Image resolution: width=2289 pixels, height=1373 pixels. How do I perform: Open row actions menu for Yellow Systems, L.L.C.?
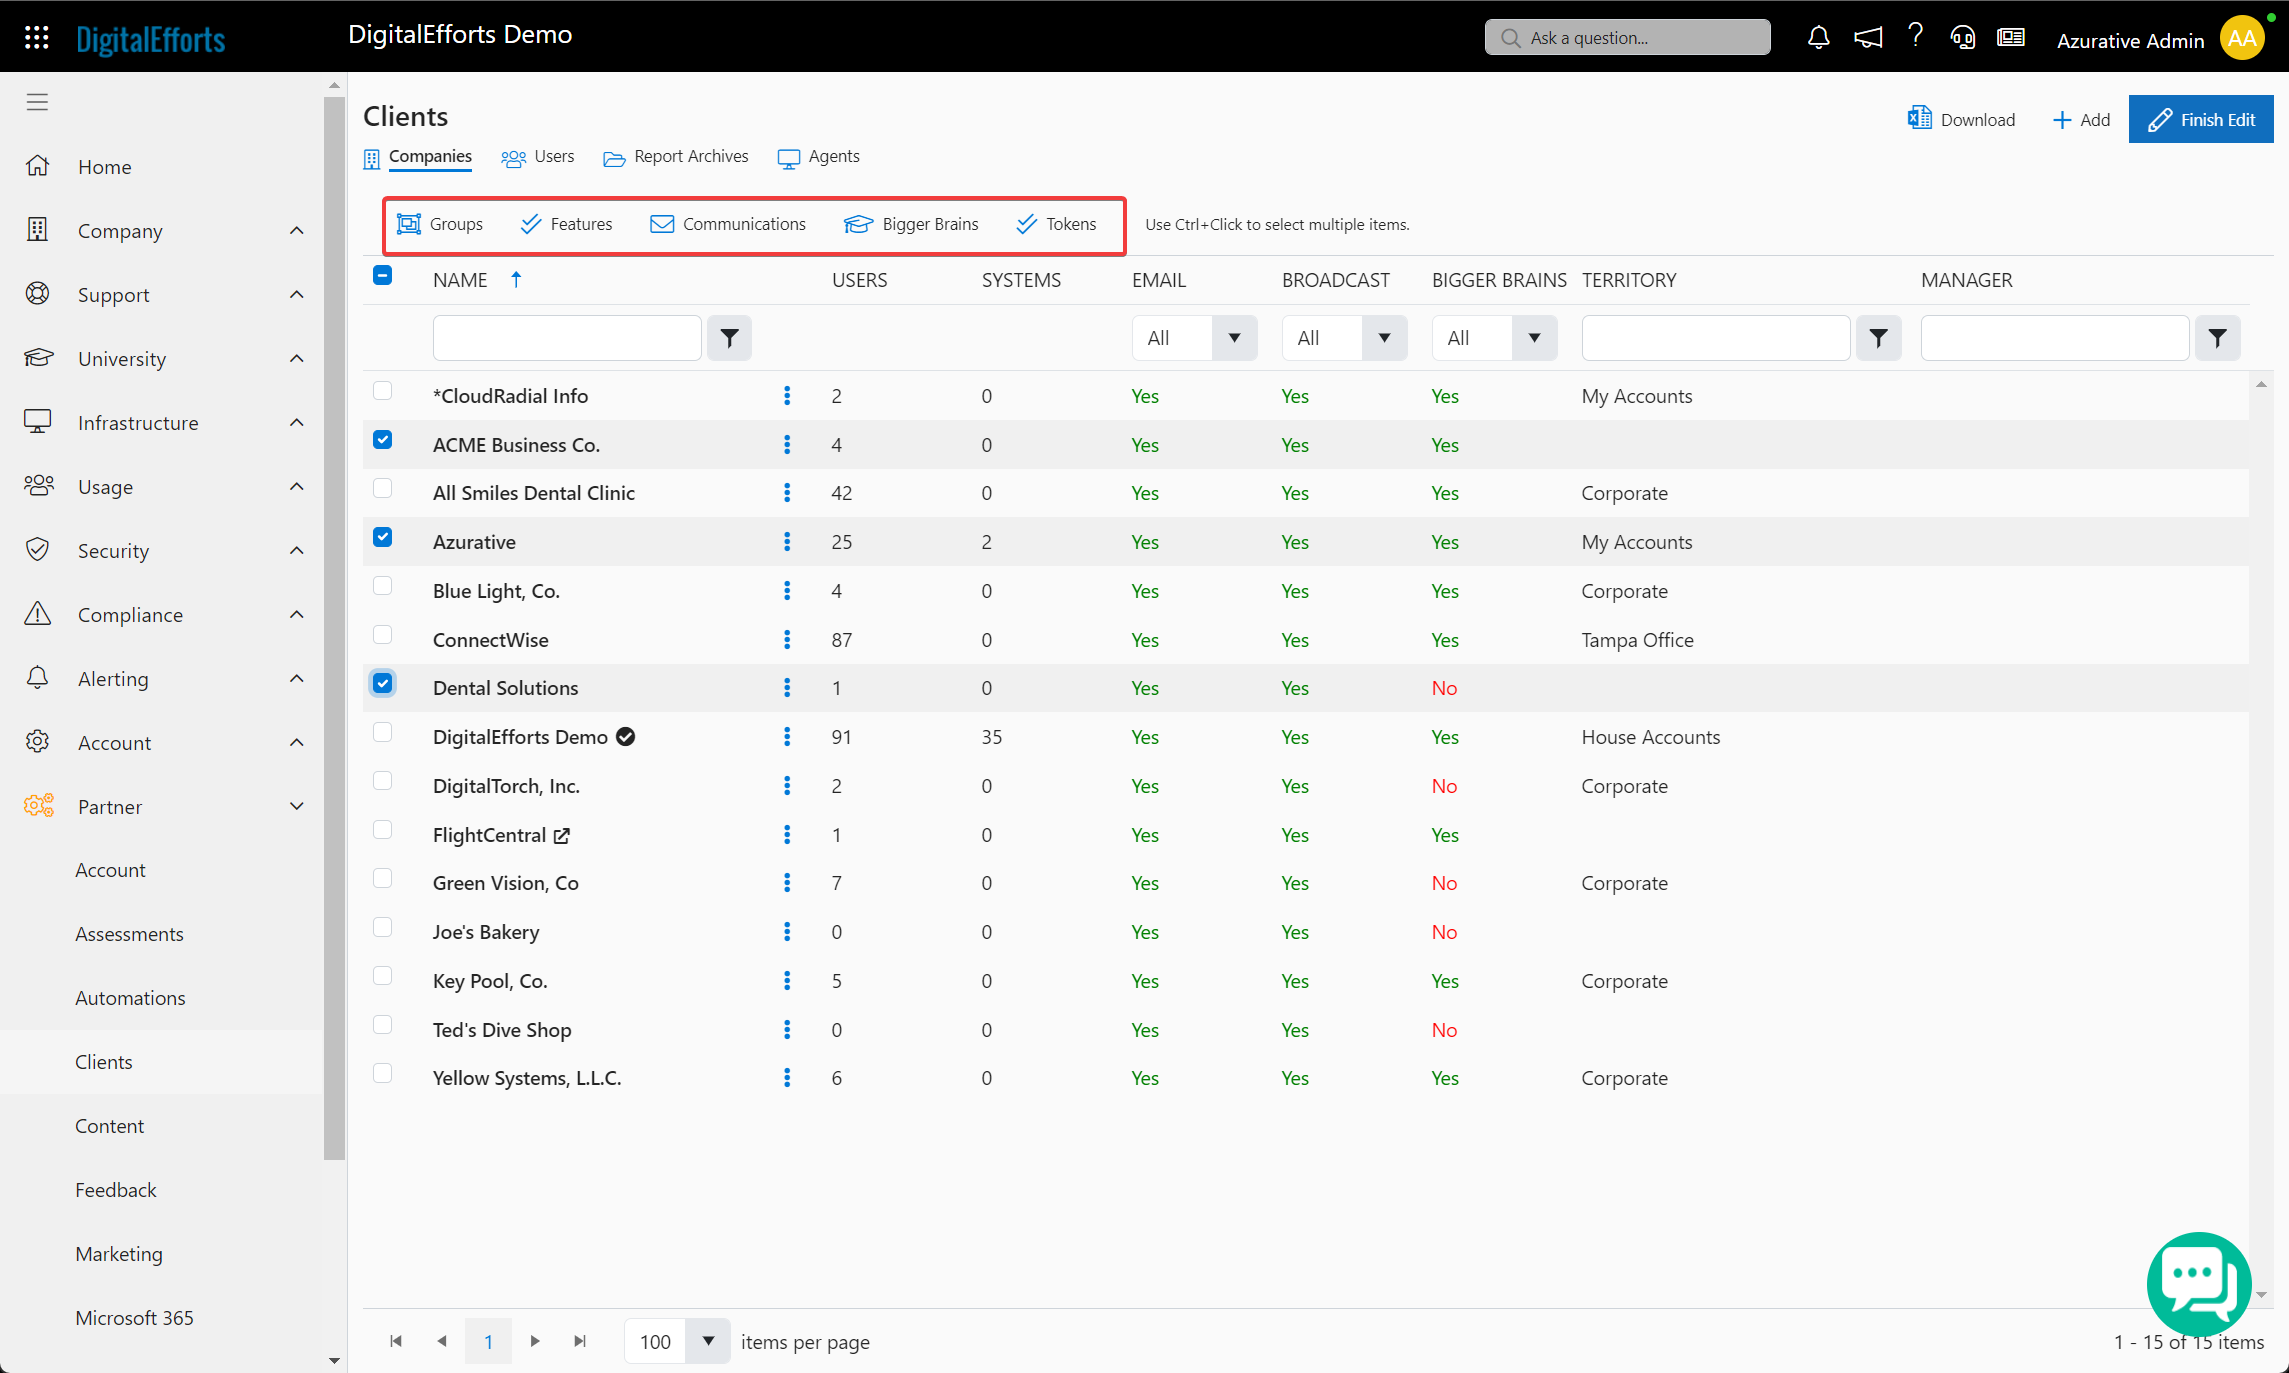point(787,1078)
